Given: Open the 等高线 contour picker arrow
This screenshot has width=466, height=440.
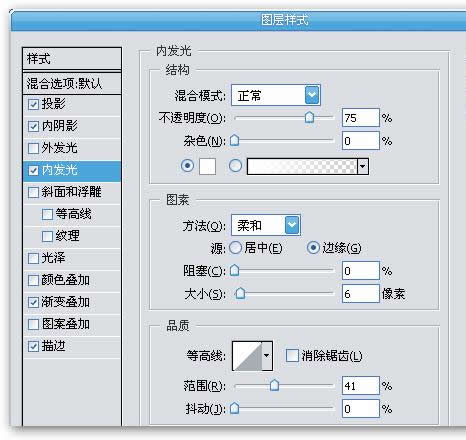Looking at the screenshot, I should point(267,356).
